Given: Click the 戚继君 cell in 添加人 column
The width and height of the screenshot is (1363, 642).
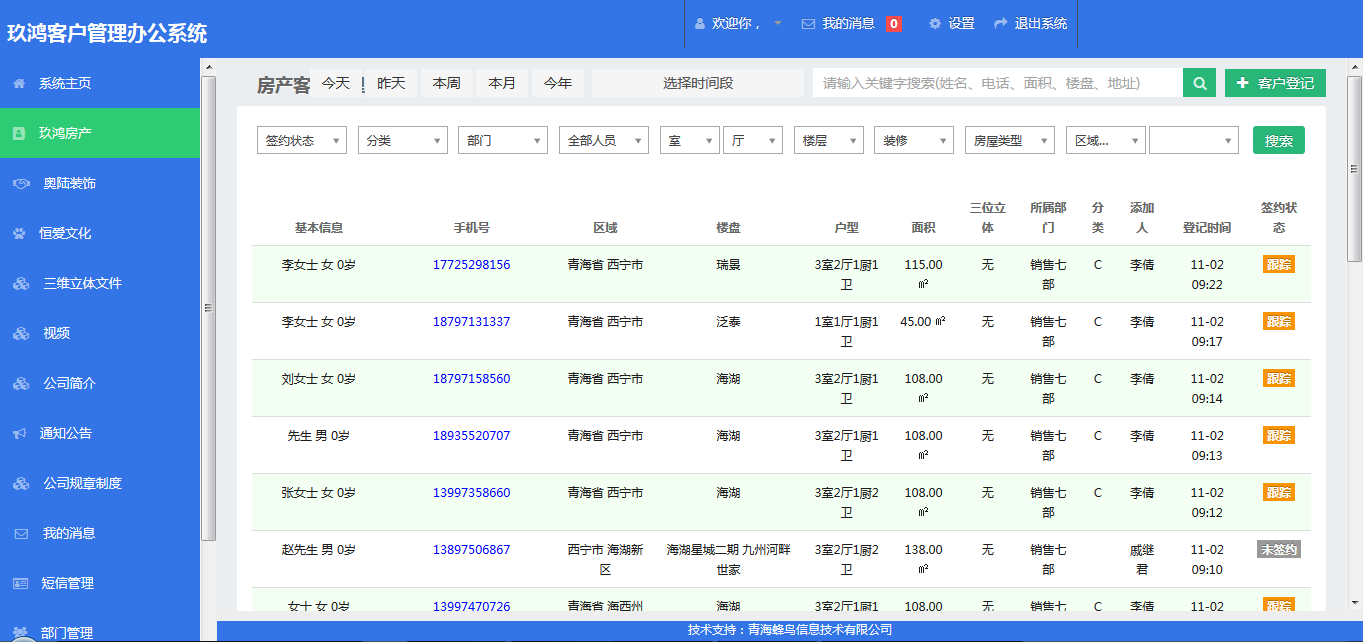Looking at the screenshot, I should click(x=1142, y=560).
